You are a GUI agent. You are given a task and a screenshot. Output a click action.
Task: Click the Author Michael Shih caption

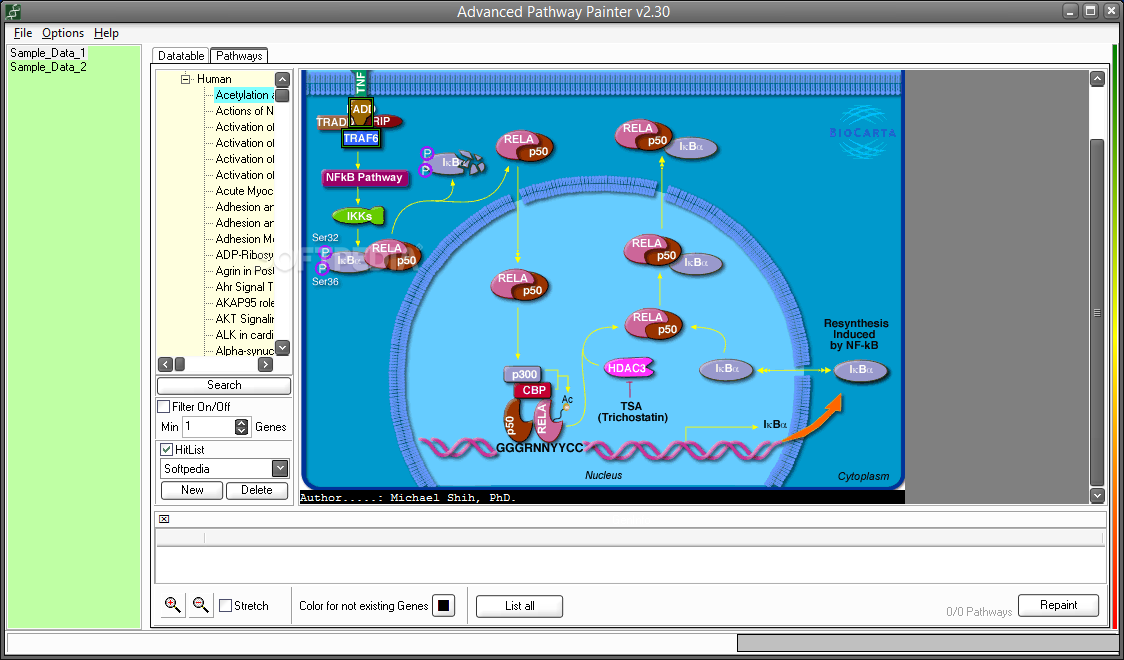click(408, 497)
